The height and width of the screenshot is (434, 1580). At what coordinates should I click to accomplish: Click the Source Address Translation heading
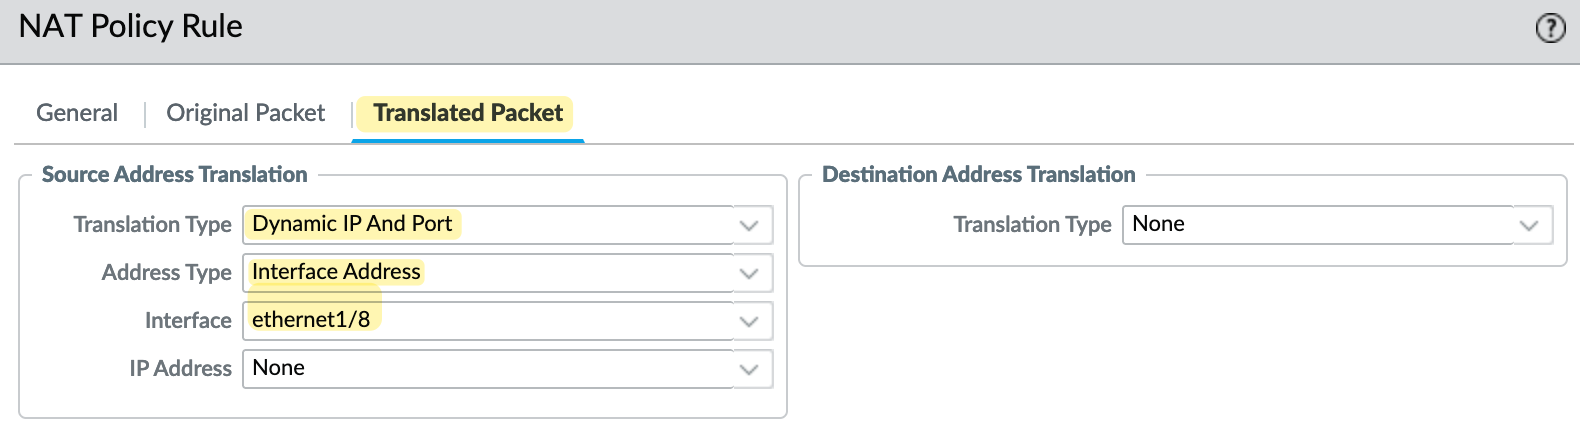[174, 174]
